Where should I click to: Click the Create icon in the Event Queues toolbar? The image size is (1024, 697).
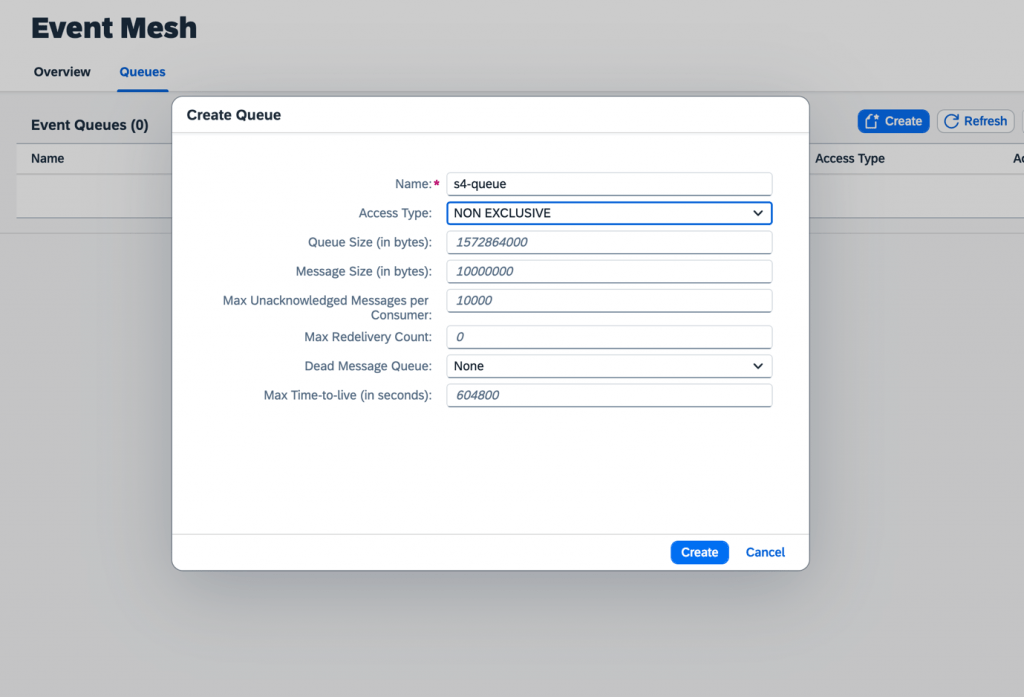[x=872, y=122]
